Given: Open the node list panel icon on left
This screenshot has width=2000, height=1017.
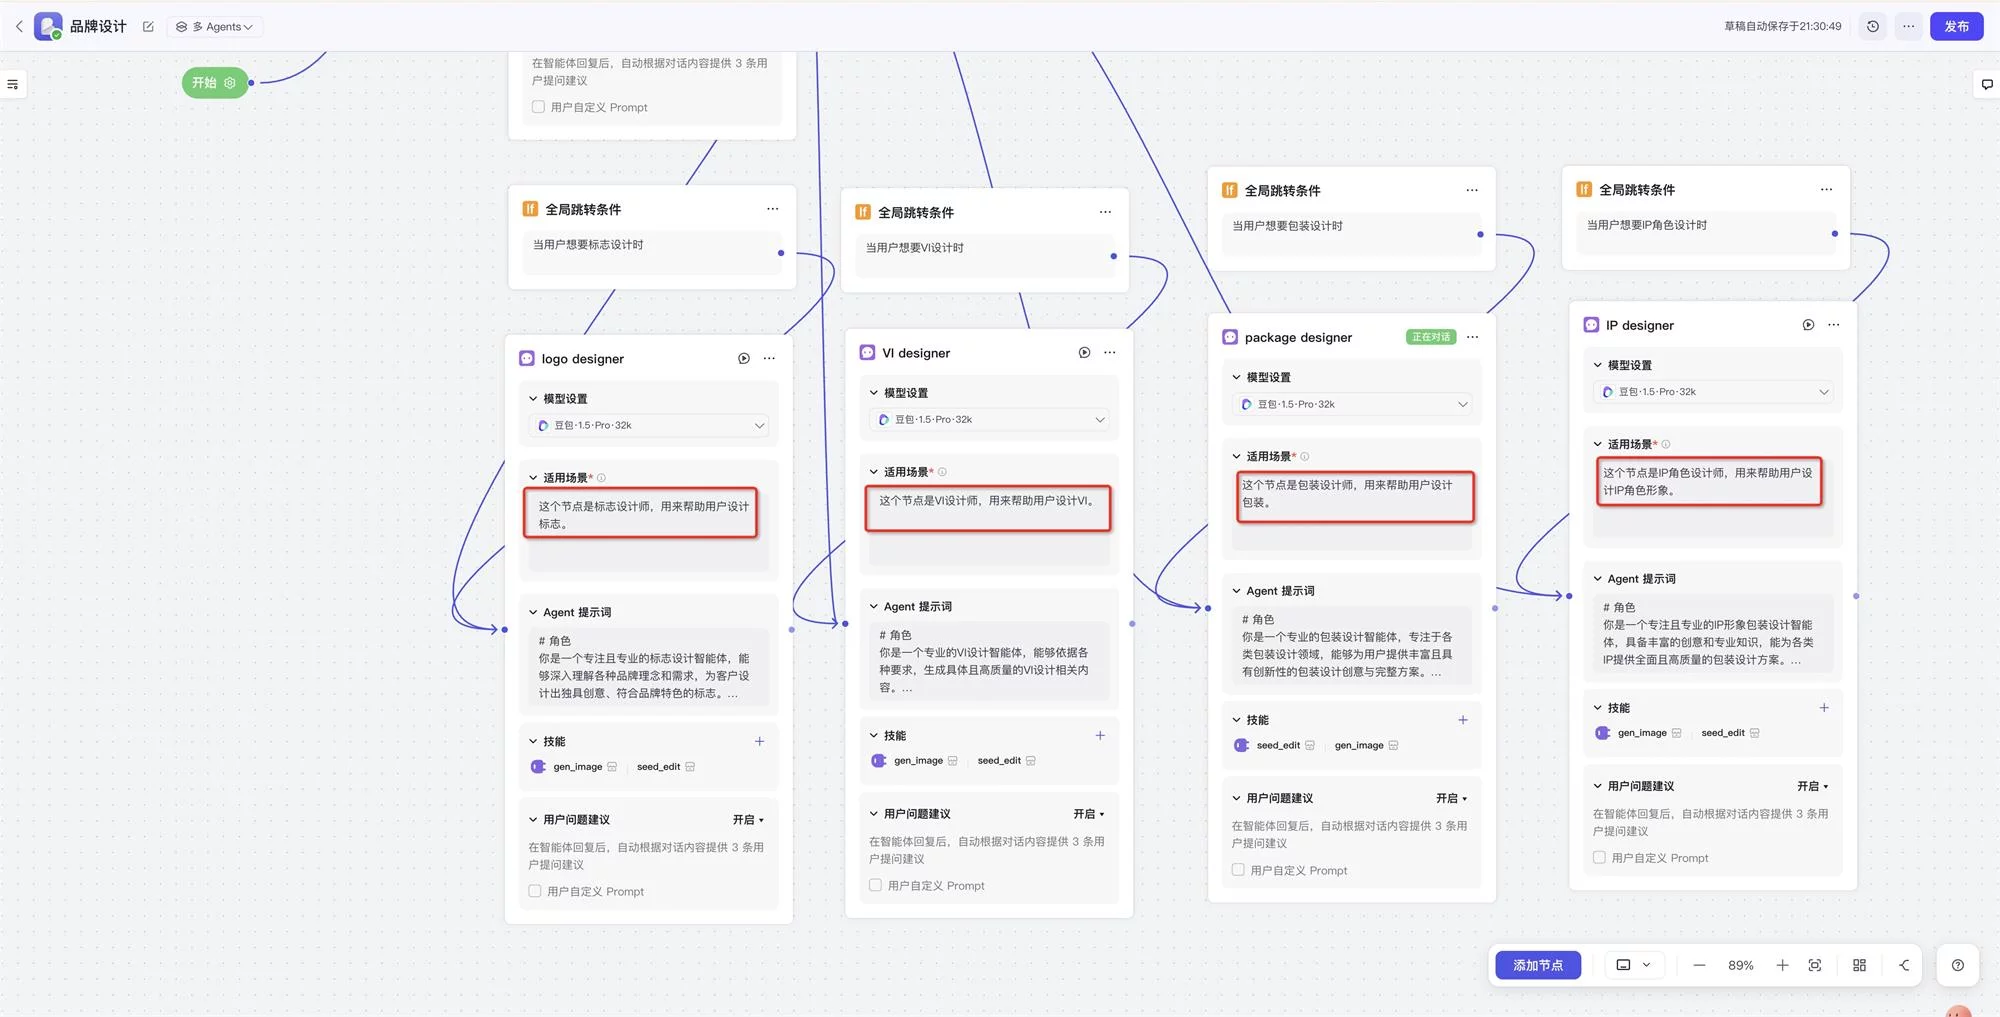Looking at the screenshot, I should click(13, 84).
